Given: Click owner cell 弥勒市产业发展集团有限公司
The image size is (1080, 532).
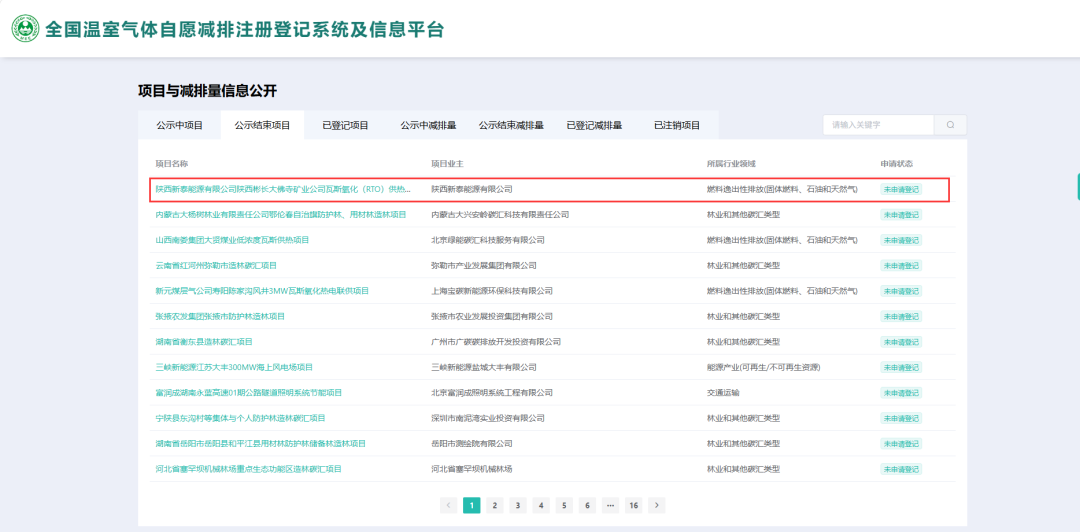Looking at the screenshot, I should pos(484,265).
